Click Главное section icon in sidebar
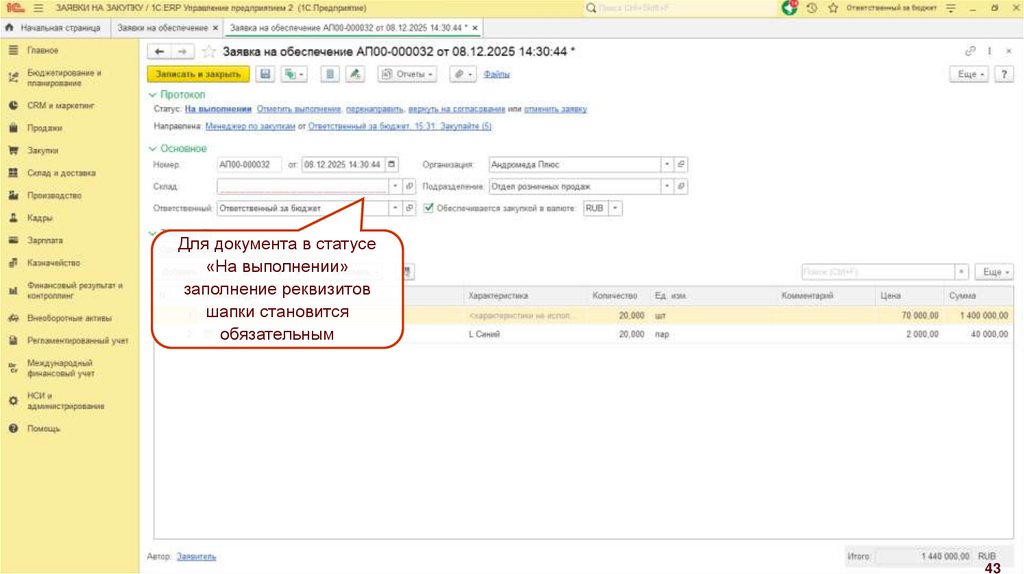Screen dimensions: 1024x574 [13, 50]
